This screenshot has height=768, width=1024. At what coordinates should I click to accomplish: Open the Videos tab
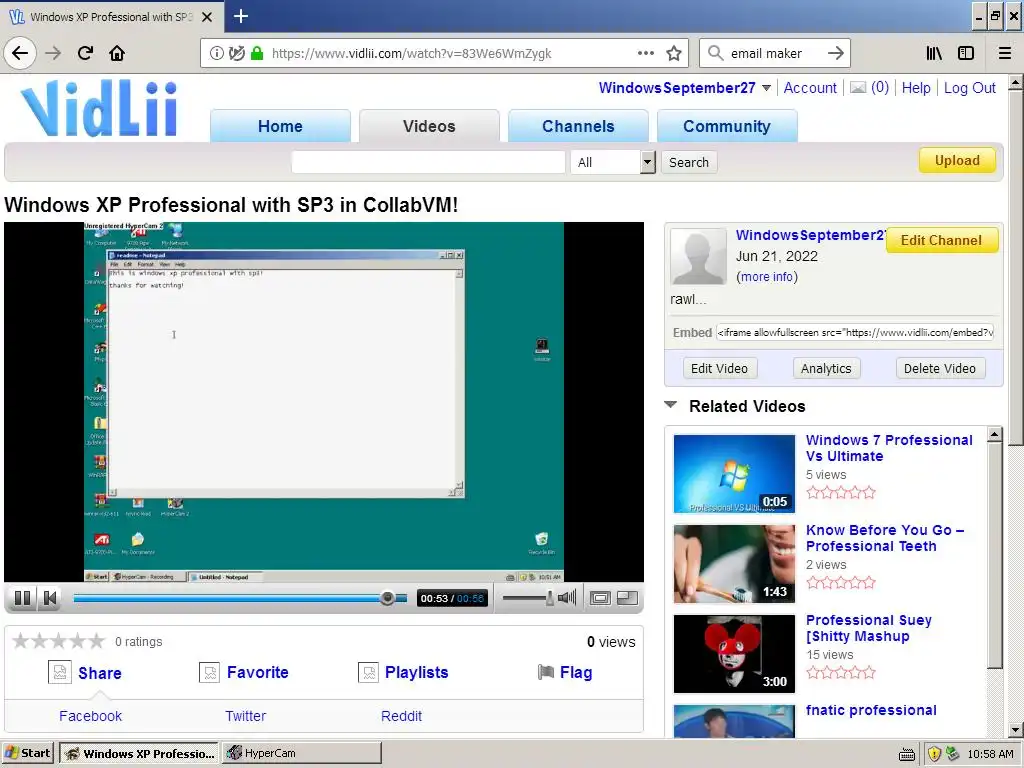coord(429,126)
